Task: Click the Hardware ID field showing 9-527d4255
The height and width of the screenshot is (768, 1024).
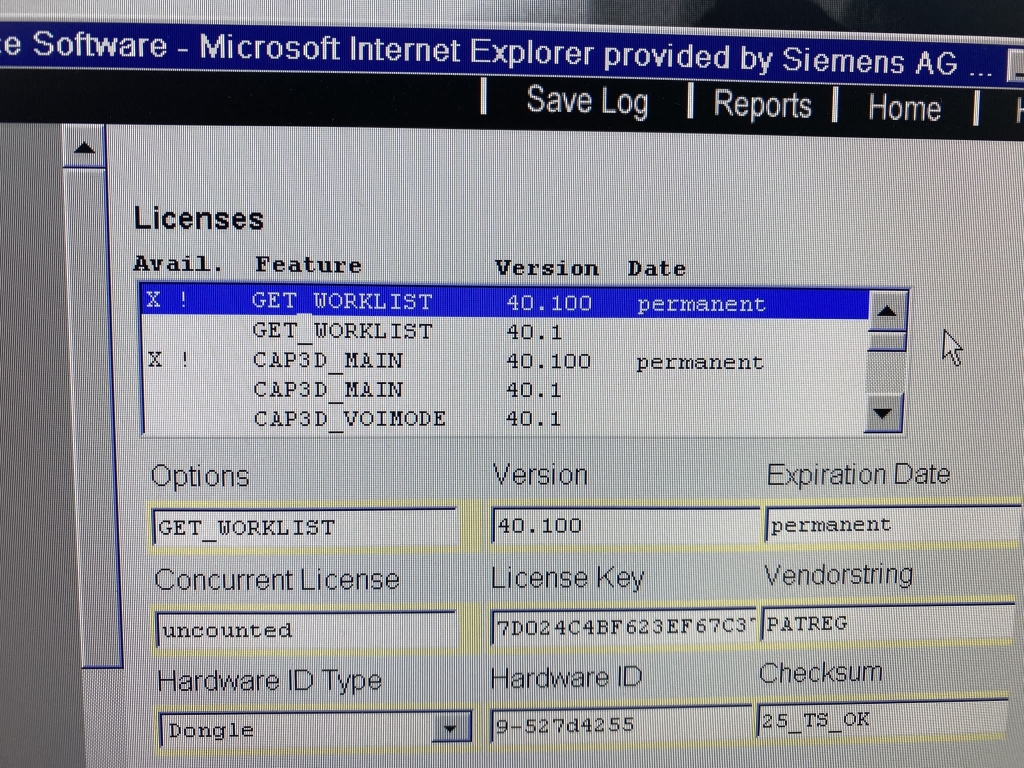Action: click(x=621, y=724)
